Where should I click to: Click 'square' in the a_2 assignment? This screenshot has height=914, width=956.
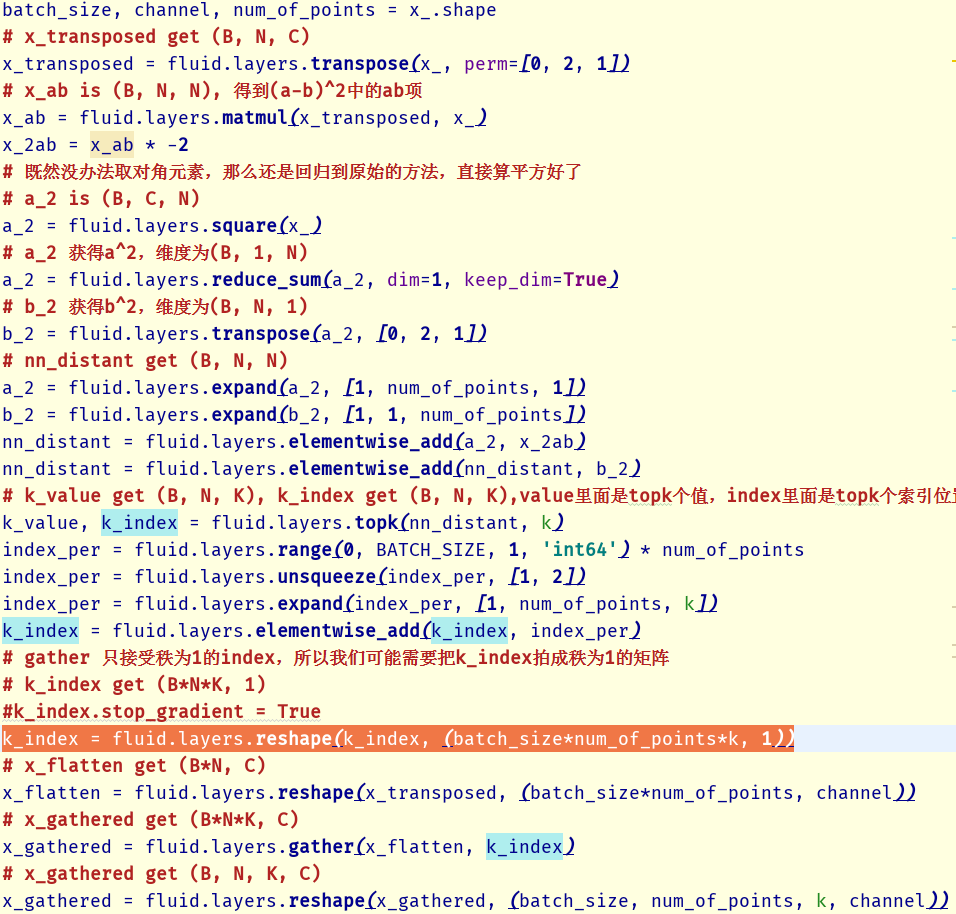[x=244, y=226]
